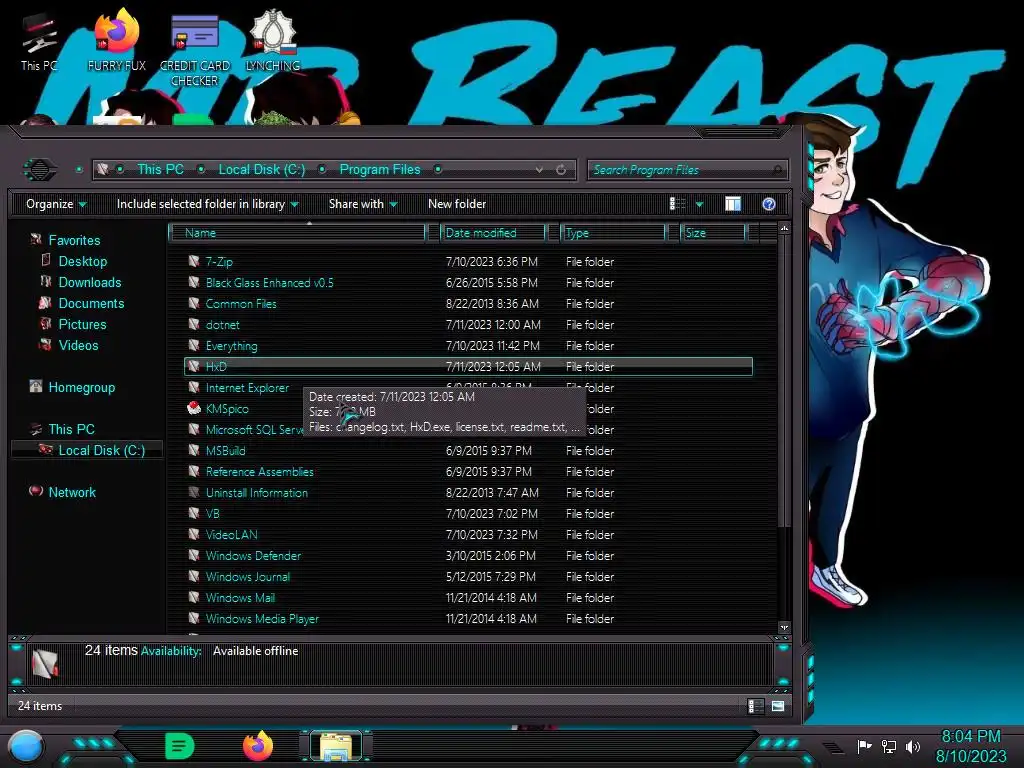1024x768 pixels.
Task: Sort by the Type column header
Action: [x=613, y=233]
